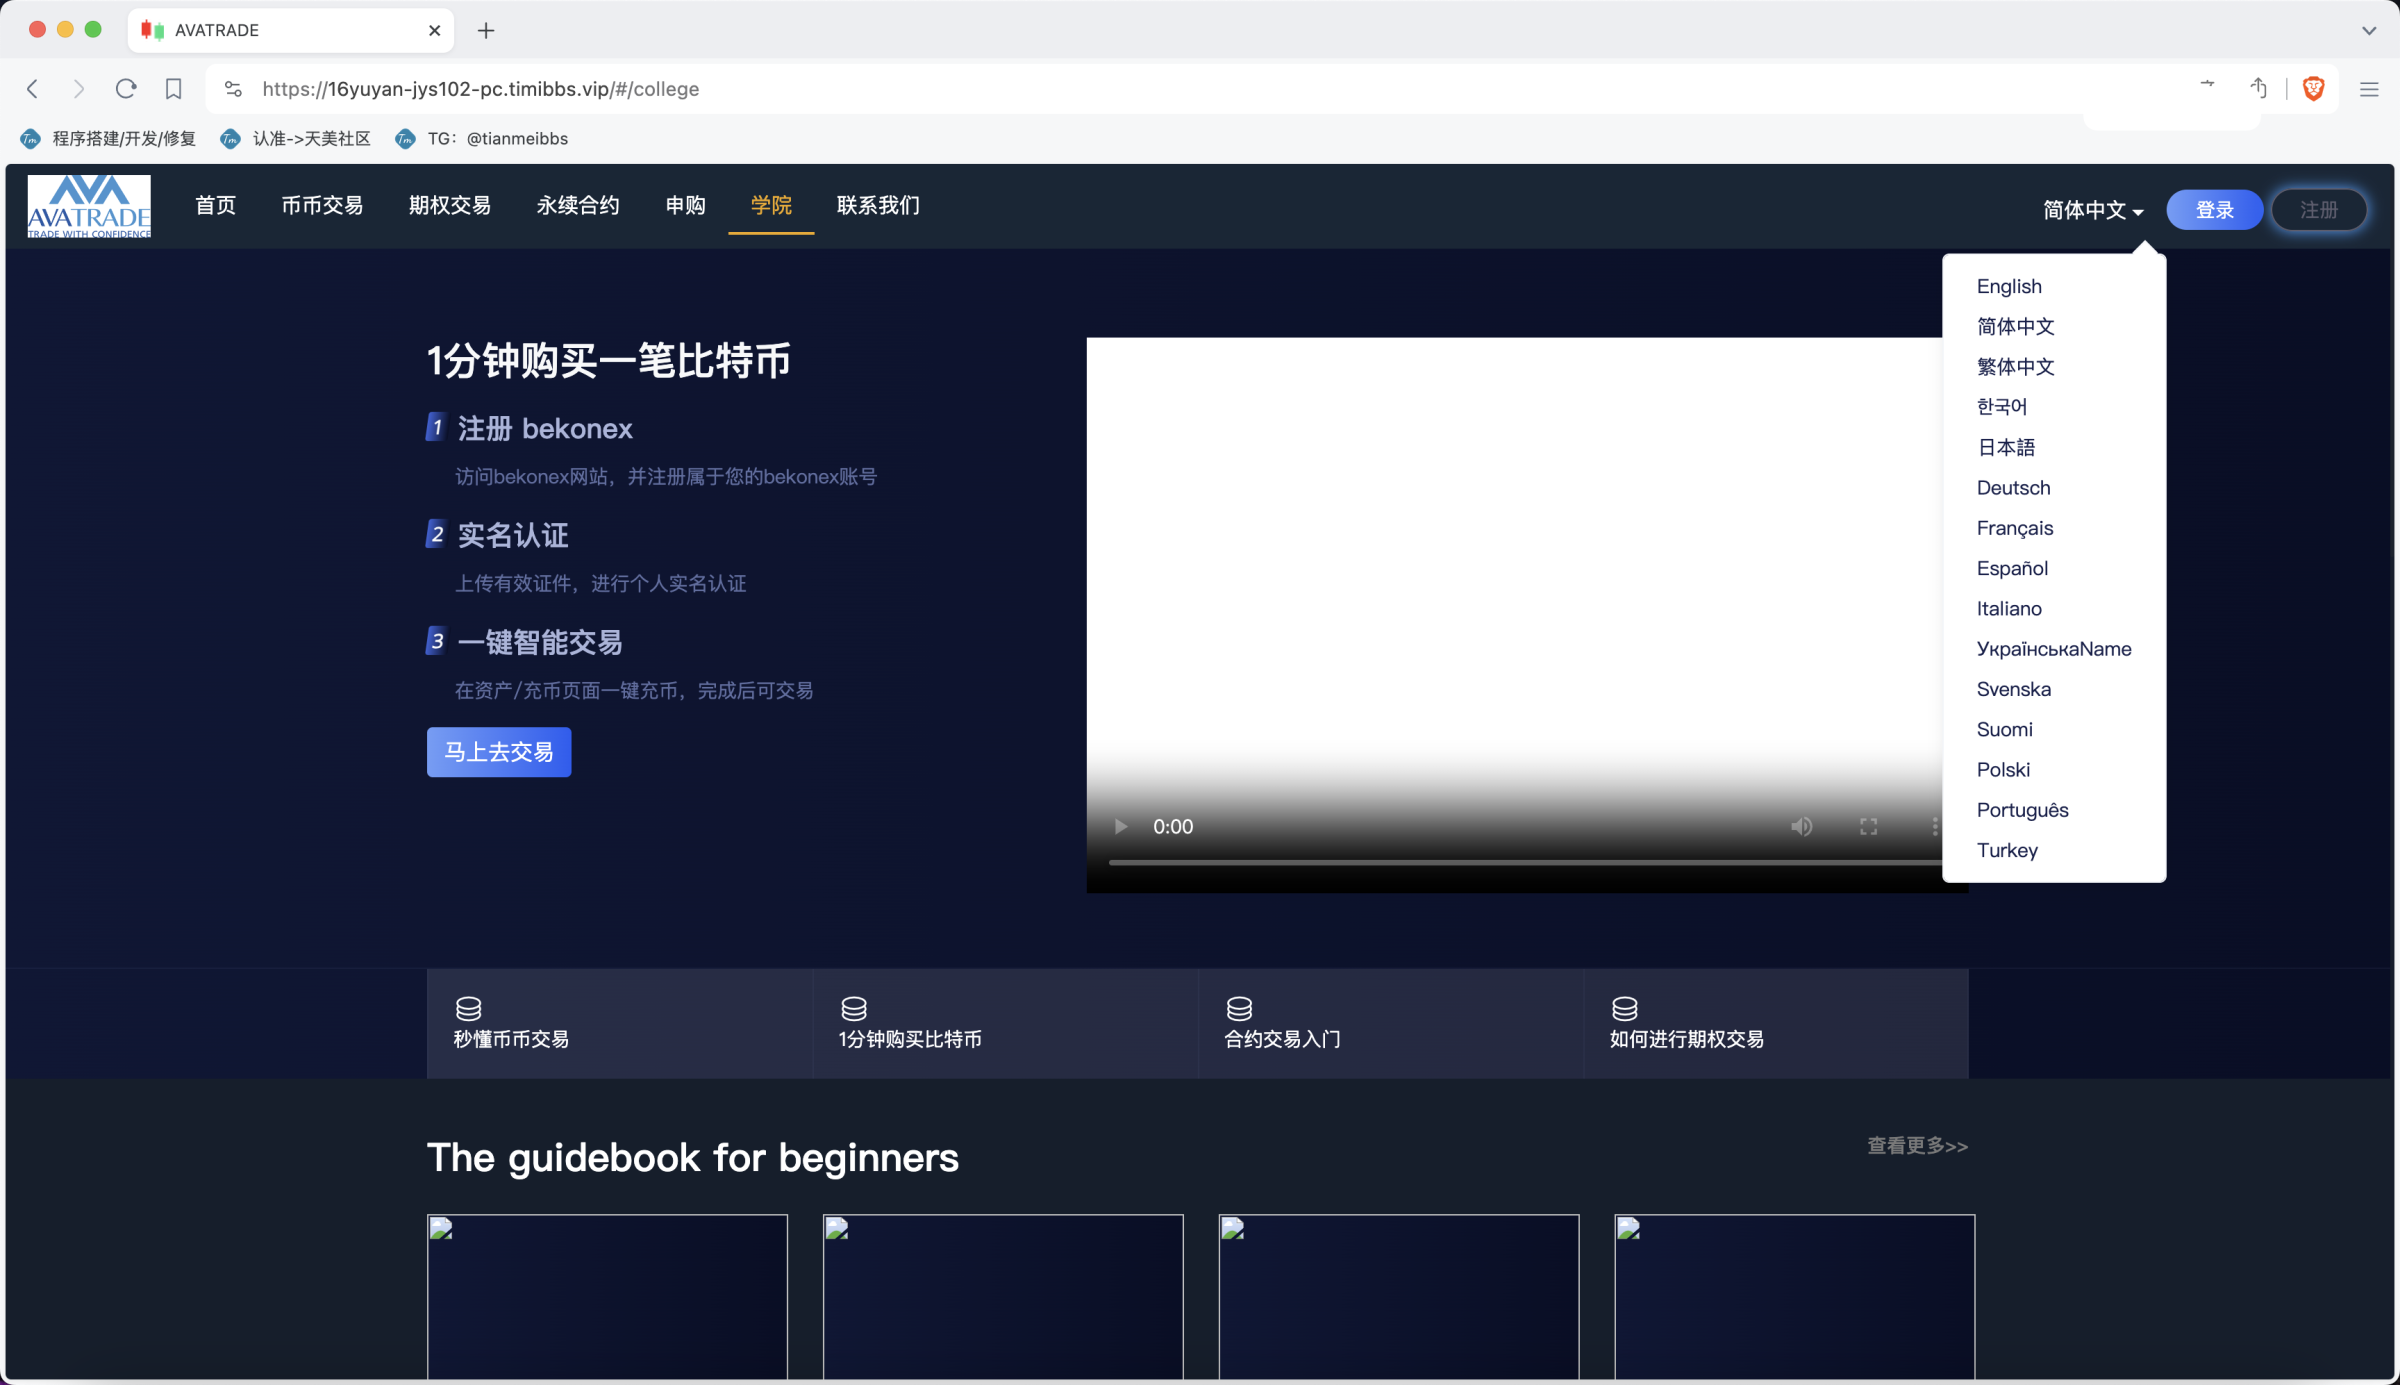
Task: Reload the current page
Action: pos(126,89)
